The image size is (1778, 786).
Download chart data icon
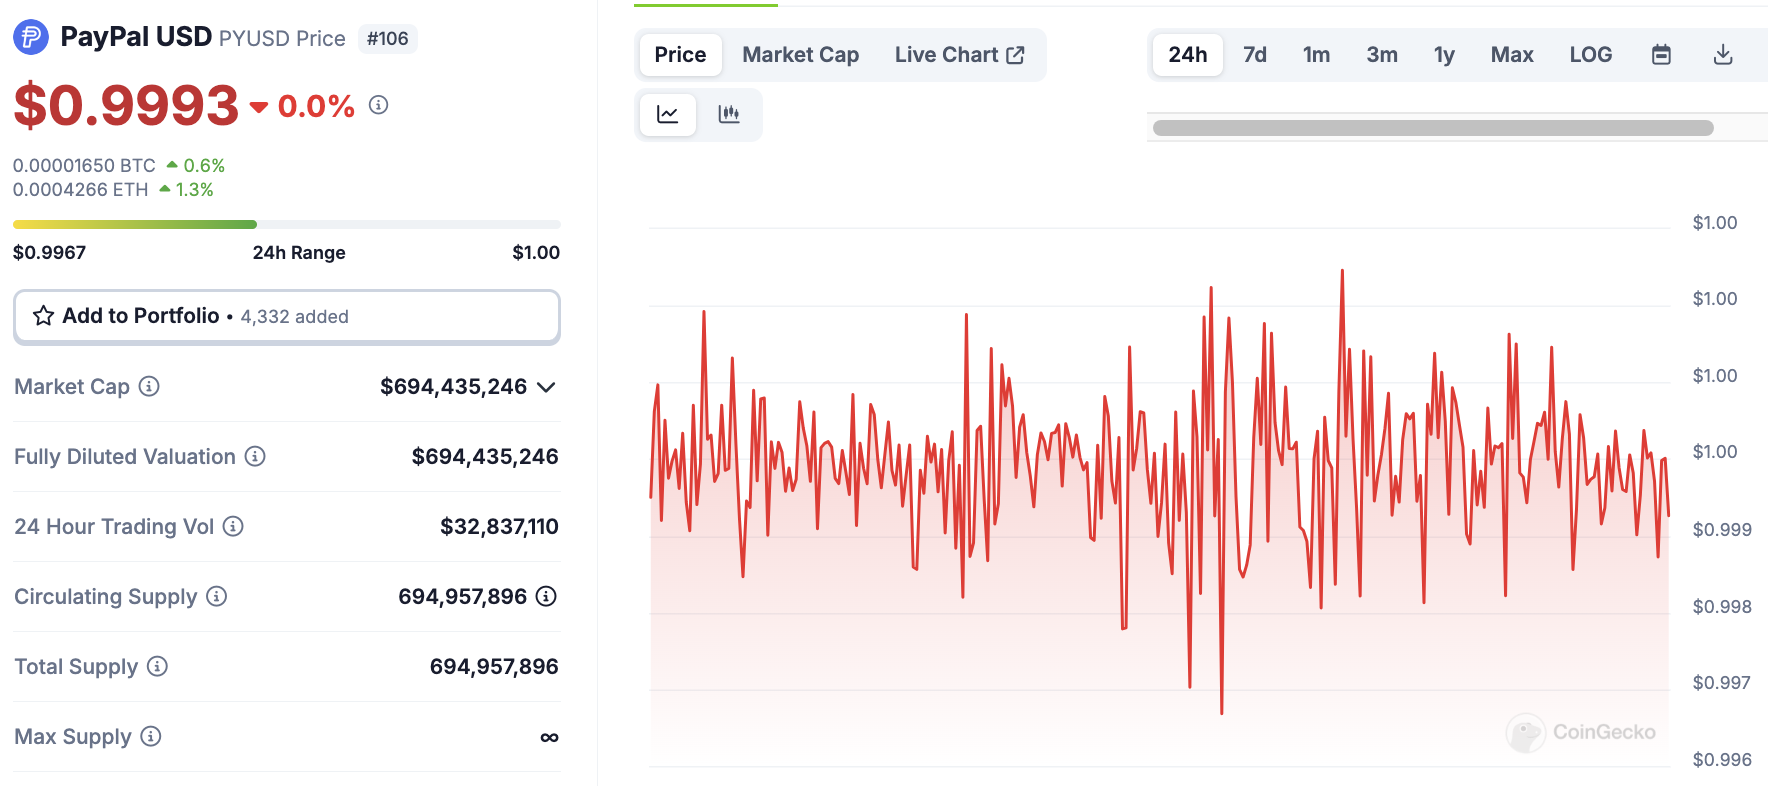(1722, 55)
